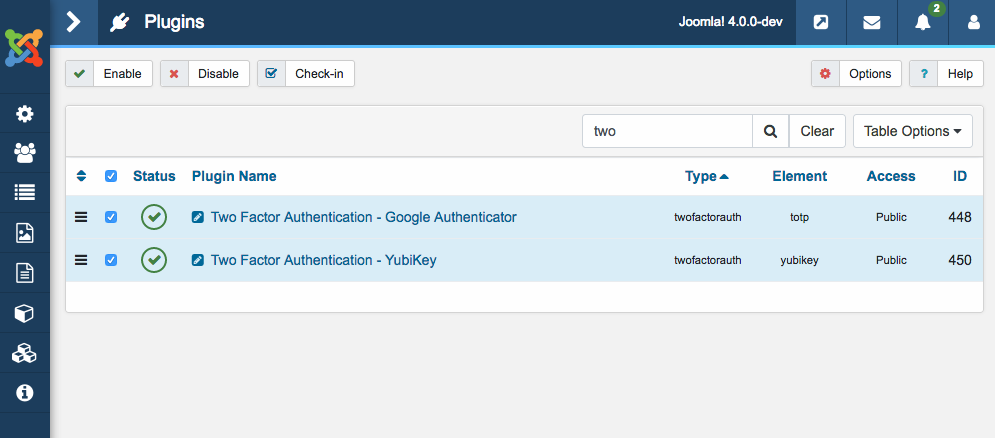
Task: Open the Help info icon in sidebar
Action: pos(25,393)
